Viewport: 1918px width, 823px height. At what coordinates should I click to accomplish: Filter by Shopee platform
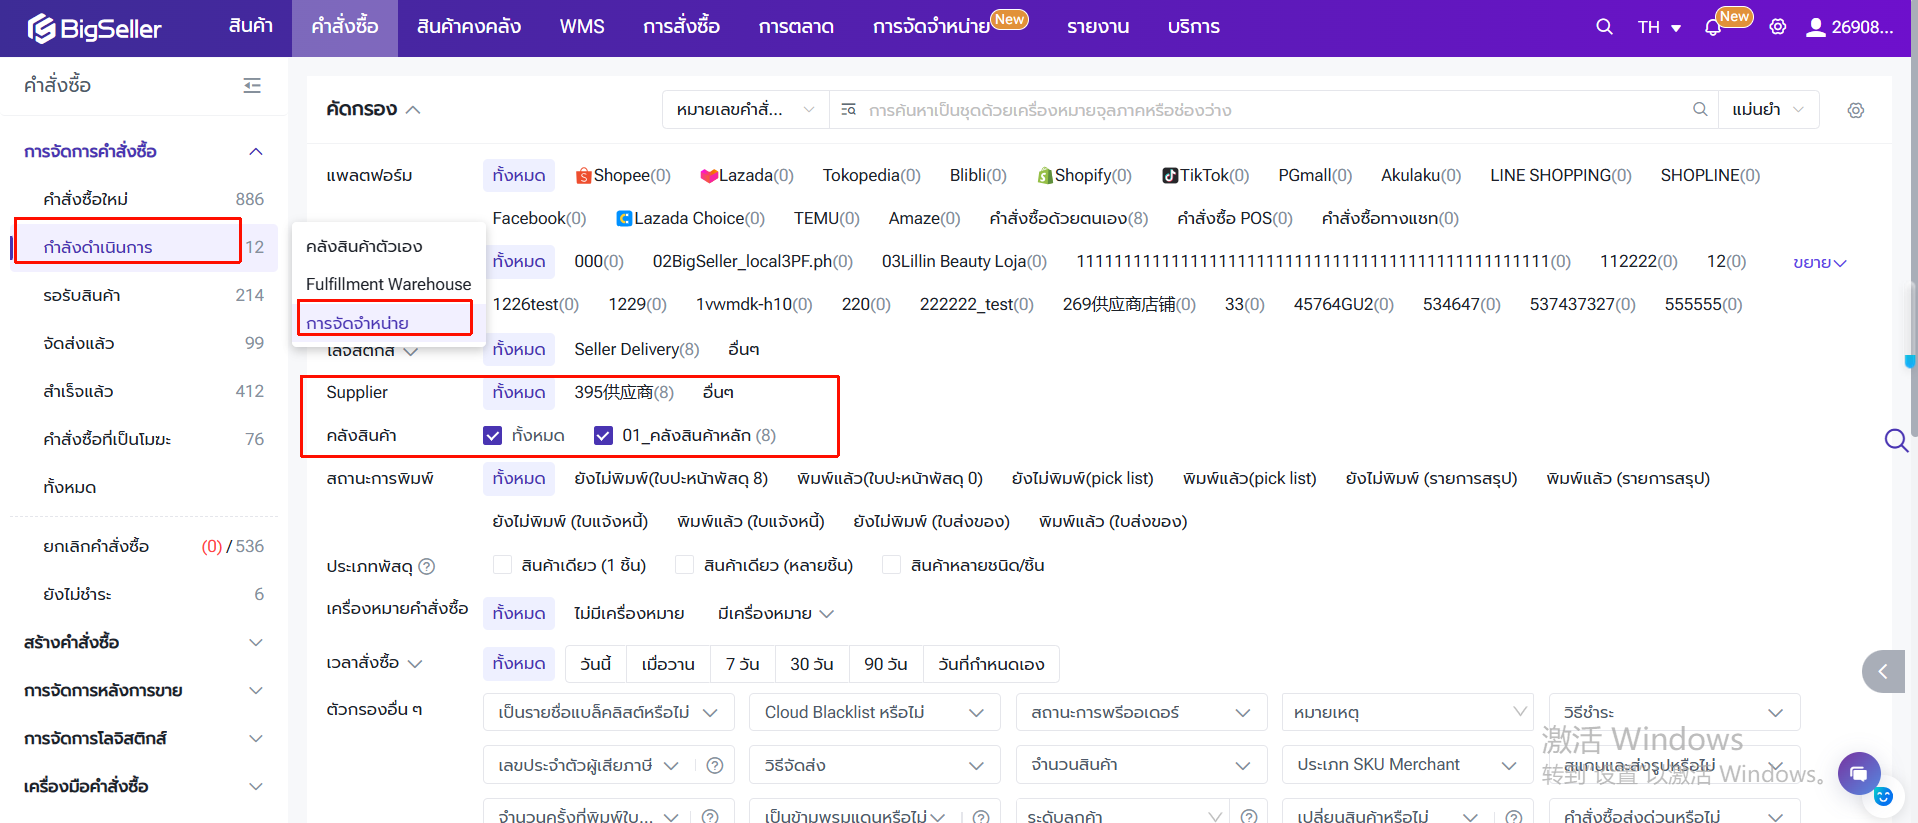(x=622, y=175)
